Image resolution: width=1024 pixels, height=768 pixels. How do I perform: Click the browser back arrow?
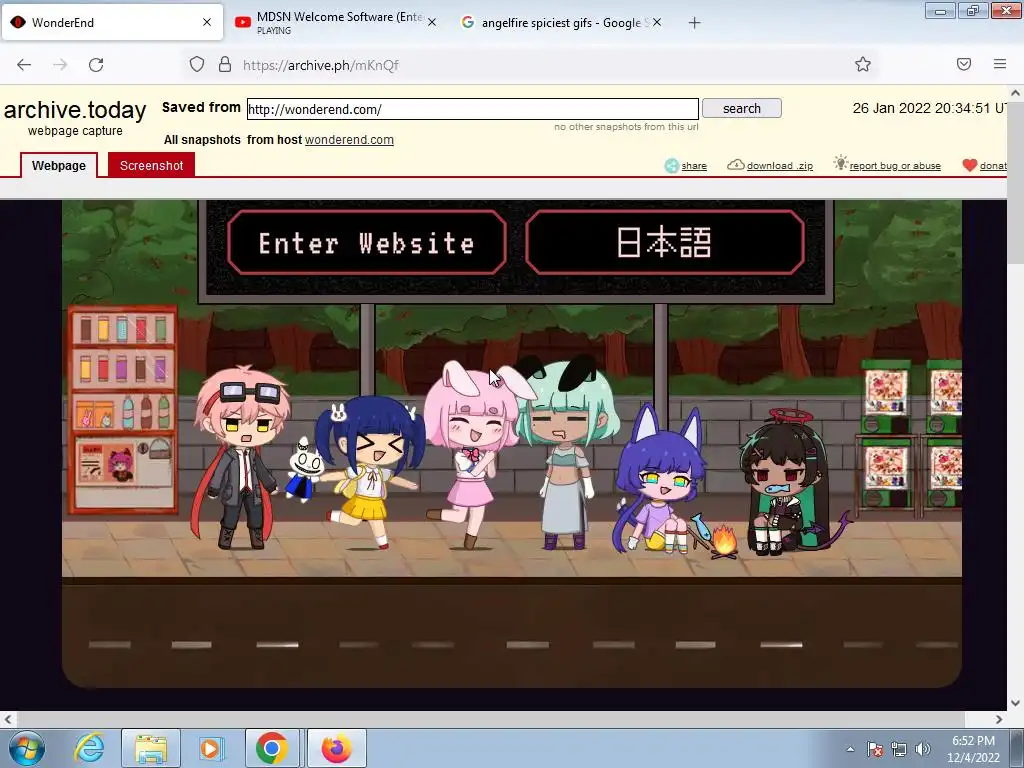click(24, 65)
